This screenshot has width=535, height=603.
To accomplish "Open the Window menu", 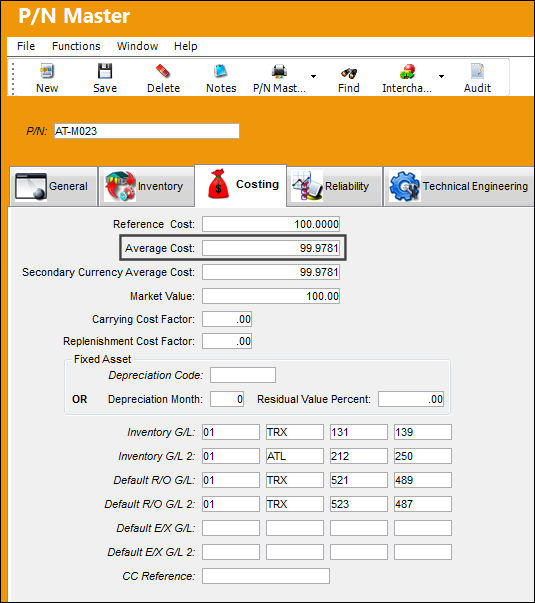I will [137, 46].
